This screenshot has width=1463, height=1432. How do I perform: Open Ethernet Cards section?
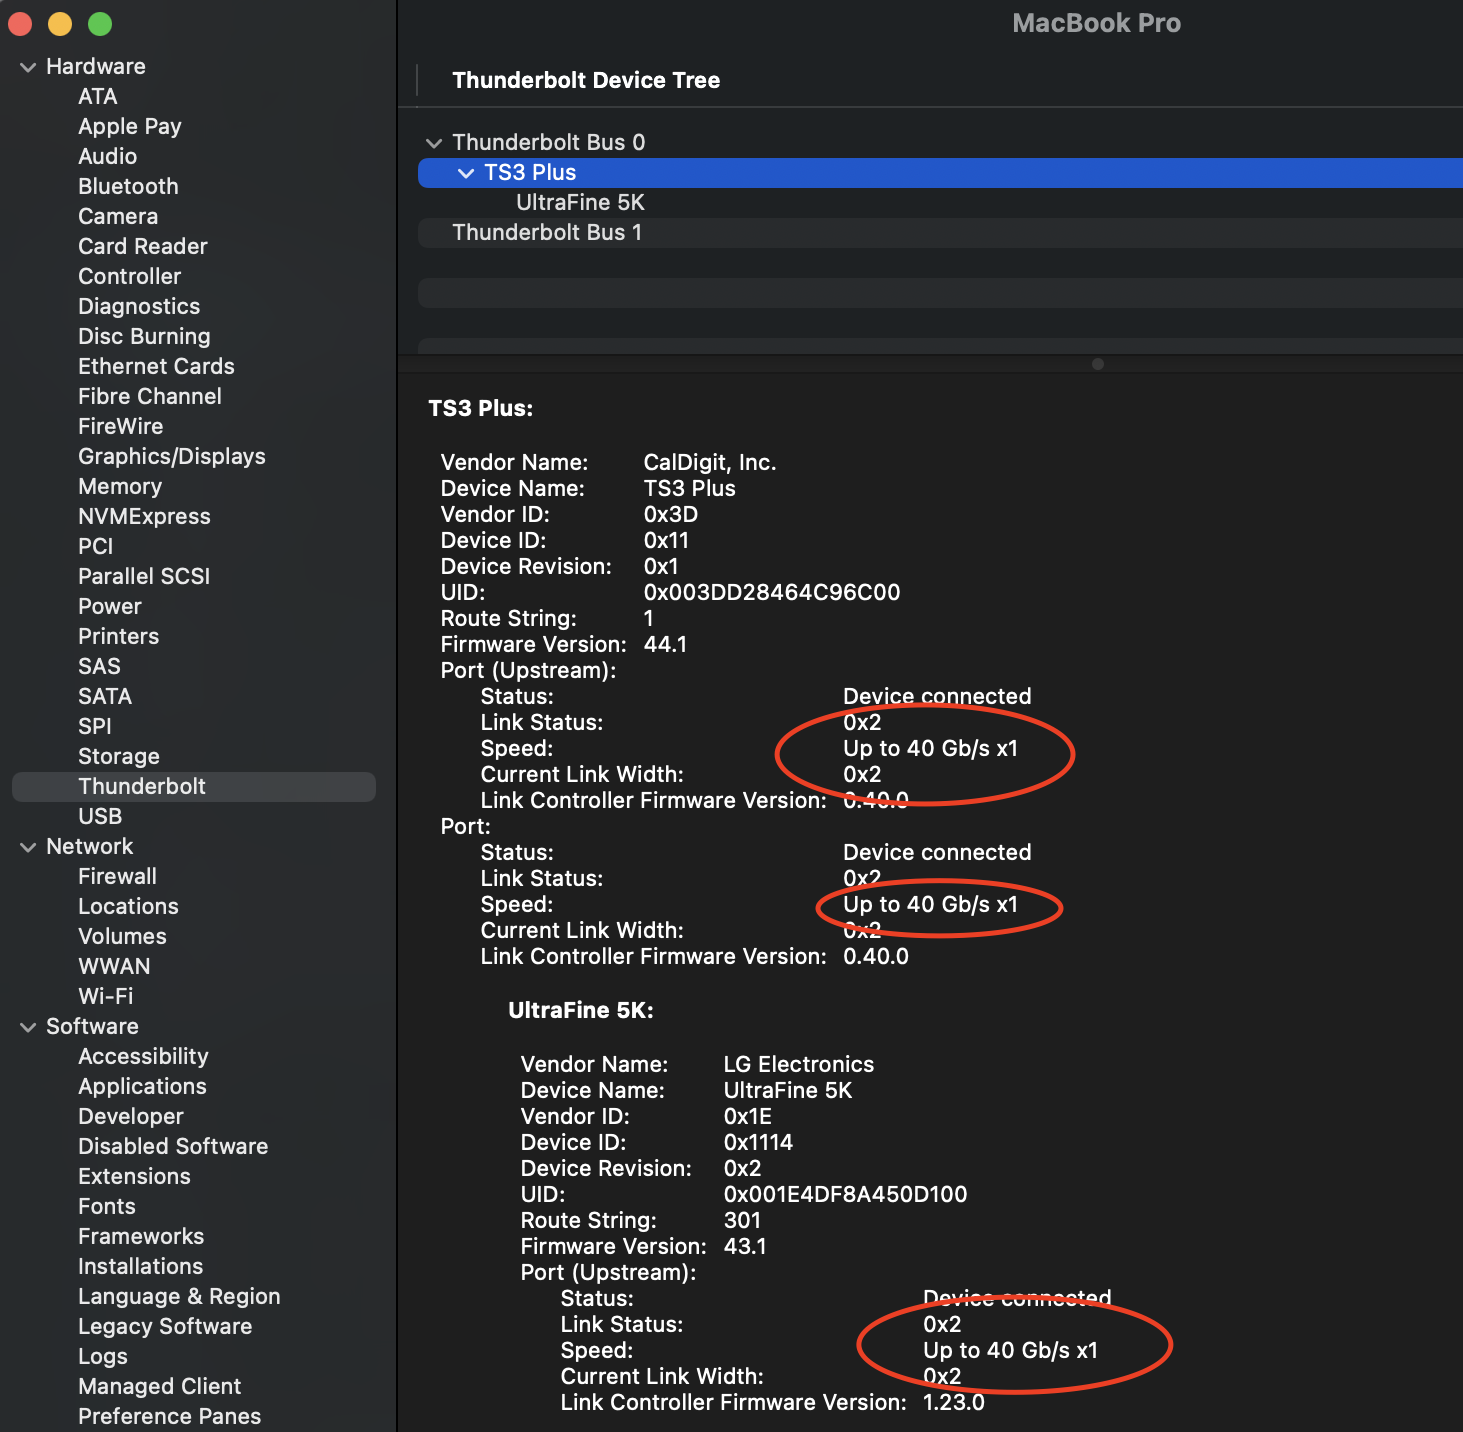coord(156,366)
